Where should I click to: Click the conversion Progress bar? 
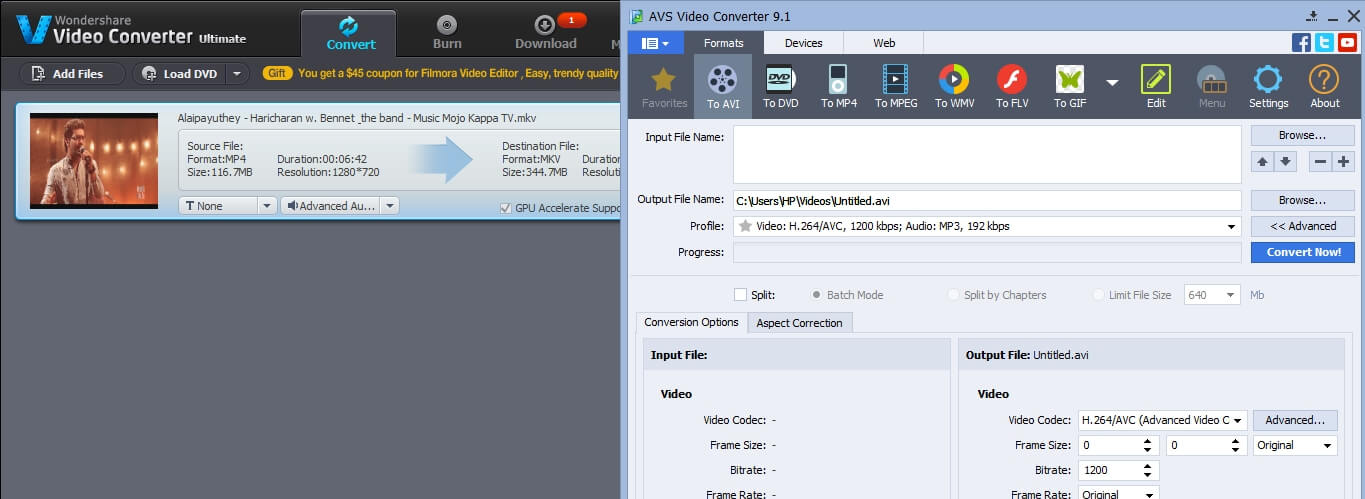click(x=987, y=252)
